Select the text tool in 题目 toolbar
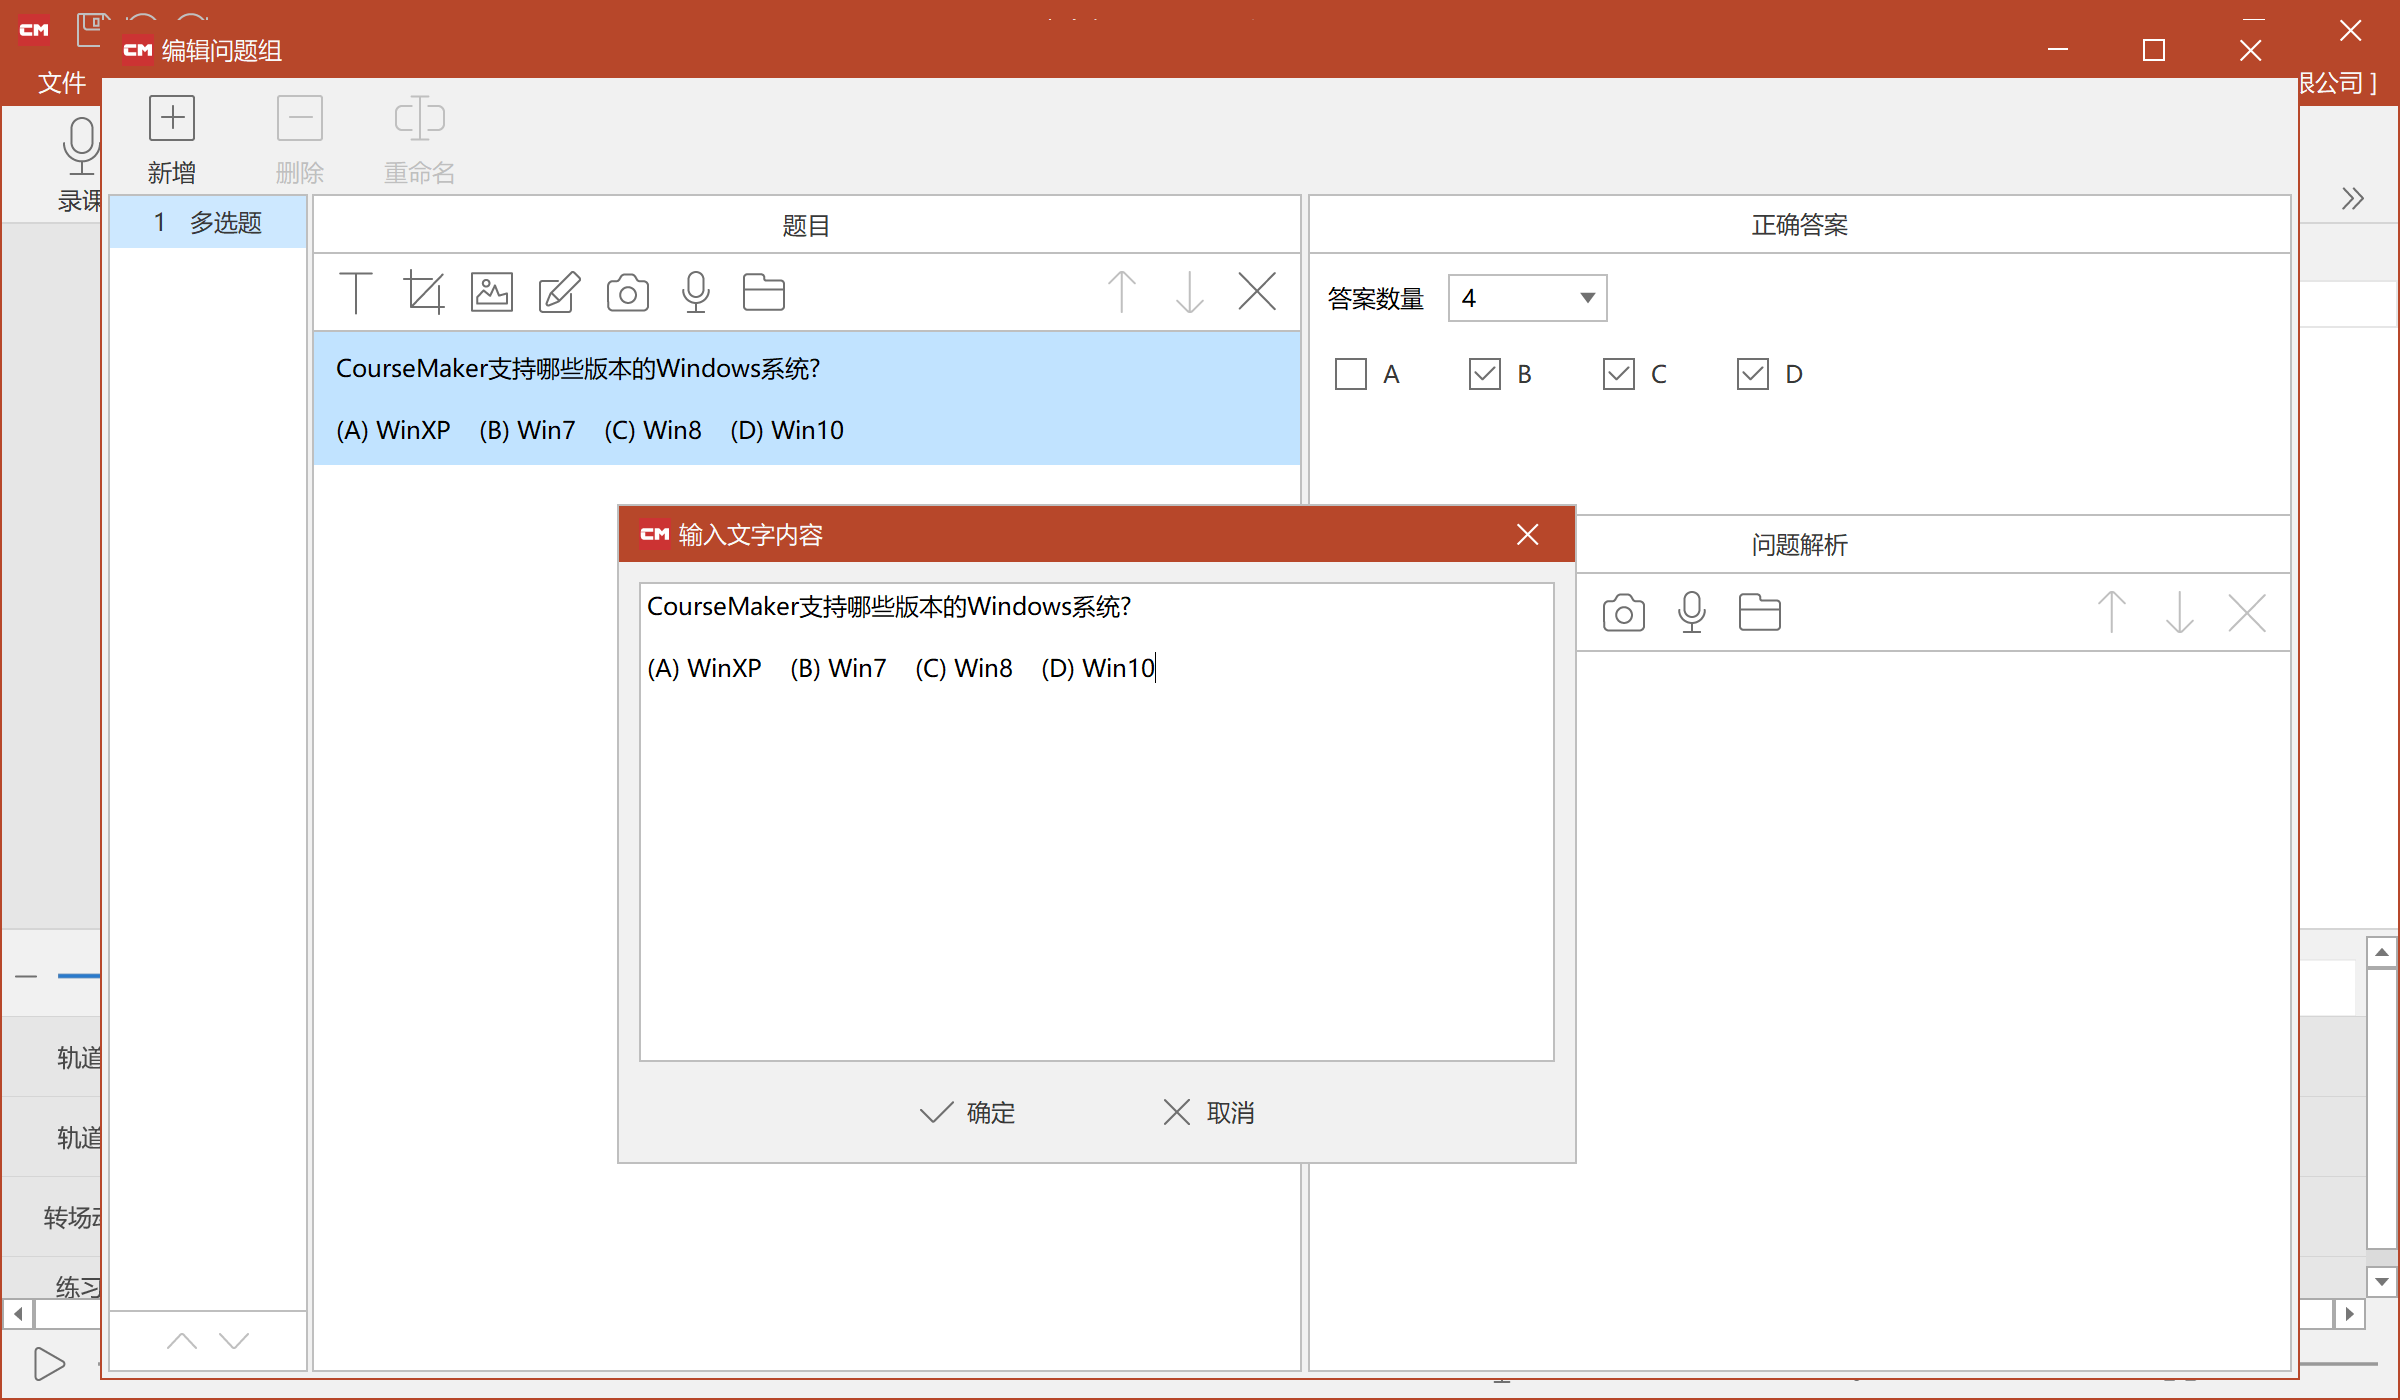Viewport: 2400px width, 1400px height. [356, 293]
